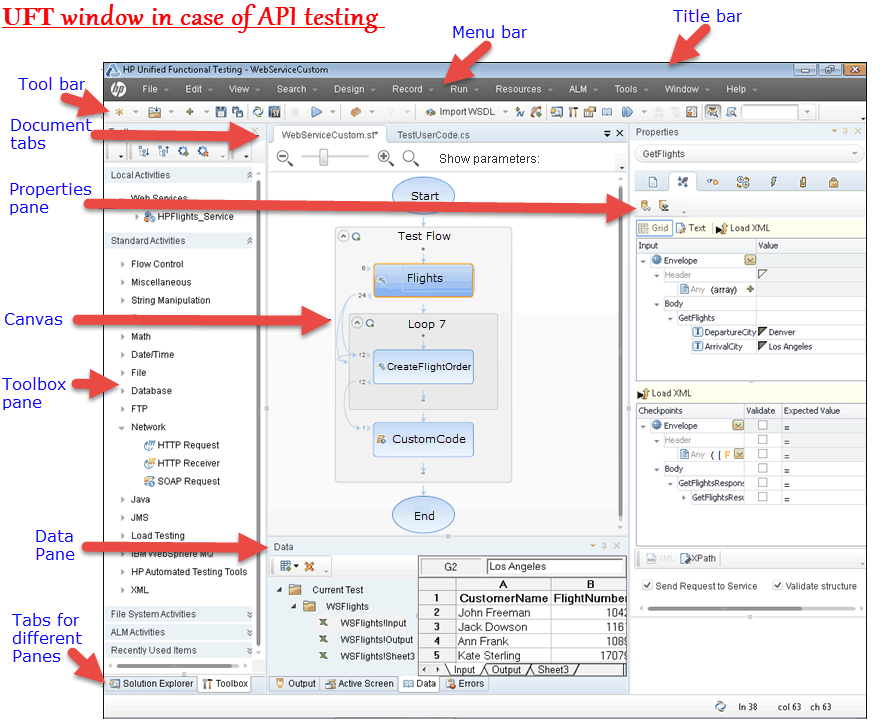Check Validate box for Any checkpoint row

click(763, 453)
